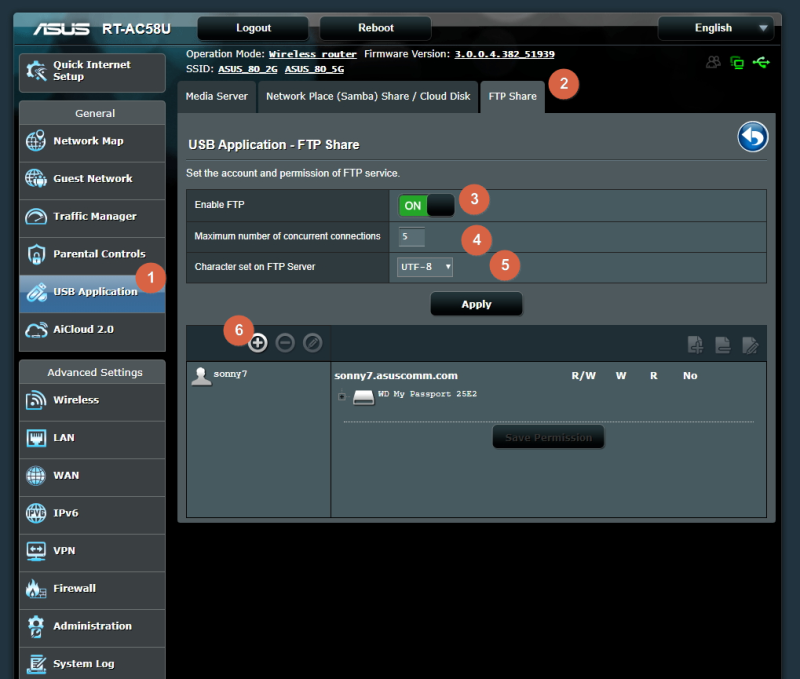The height and width of the screenshot is (679, 800).
Task: Focus the maximum concurrent connections field
Action: pyautogui.click(x=411, y=237)
